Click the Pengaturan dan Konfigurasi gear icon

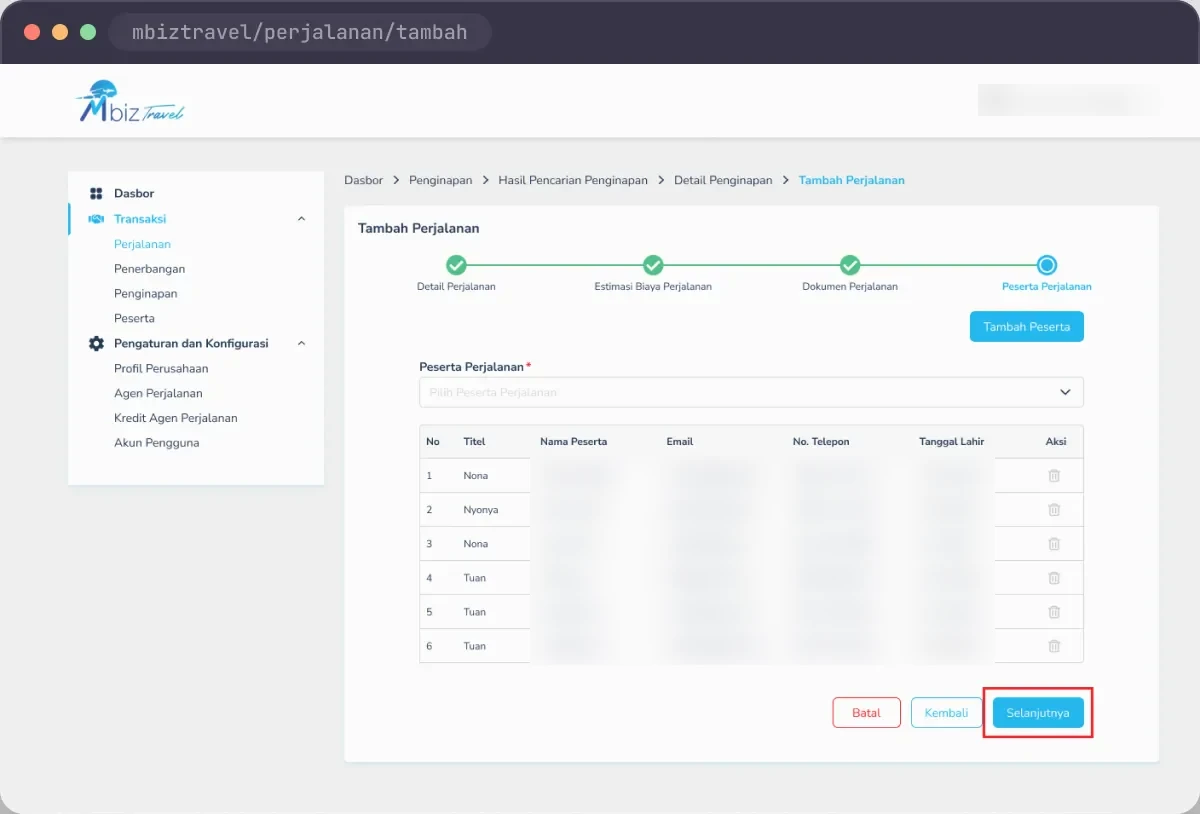point(96,343)
